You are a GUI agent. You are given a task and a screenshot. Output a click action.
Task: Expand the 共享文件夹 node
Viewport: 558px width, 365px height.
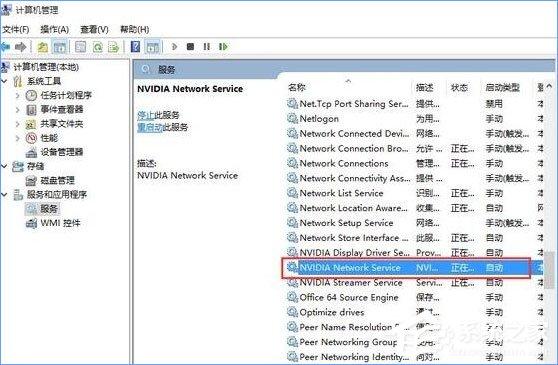point(18,124)
